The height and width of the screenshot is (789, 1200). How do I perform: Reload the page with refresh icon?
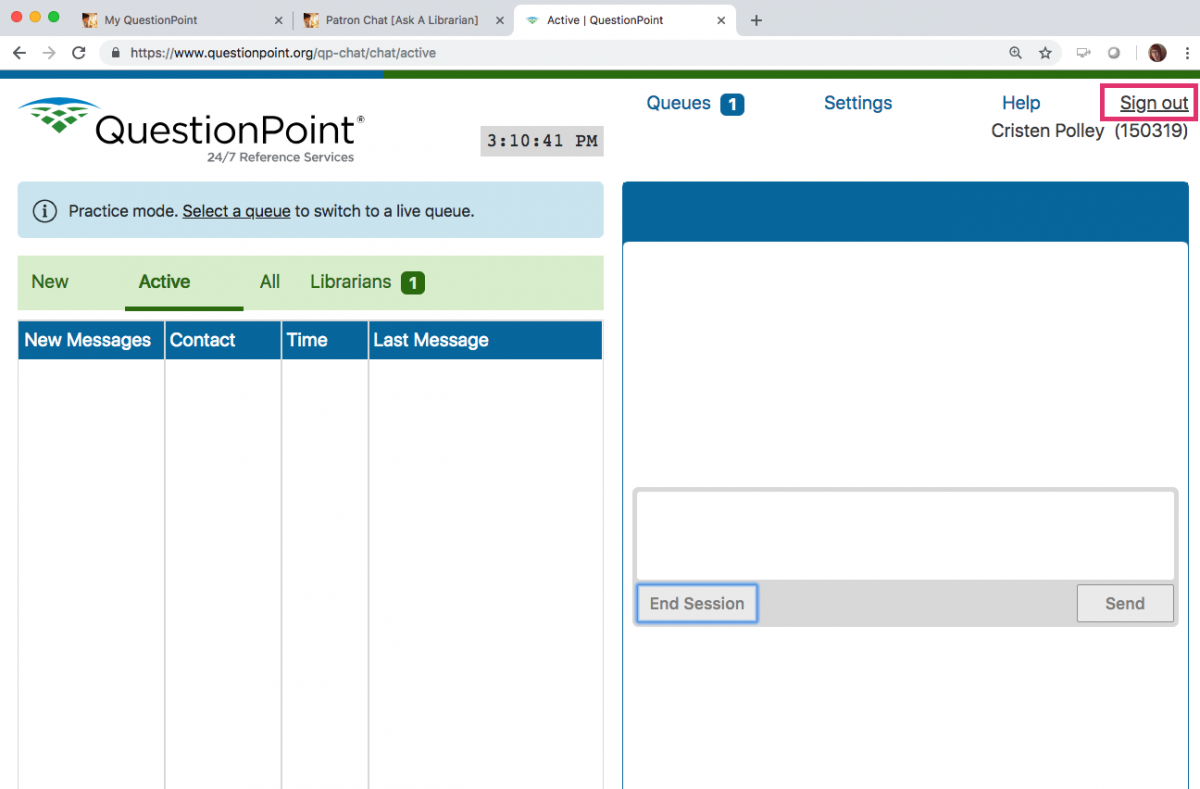pos(79,53)
